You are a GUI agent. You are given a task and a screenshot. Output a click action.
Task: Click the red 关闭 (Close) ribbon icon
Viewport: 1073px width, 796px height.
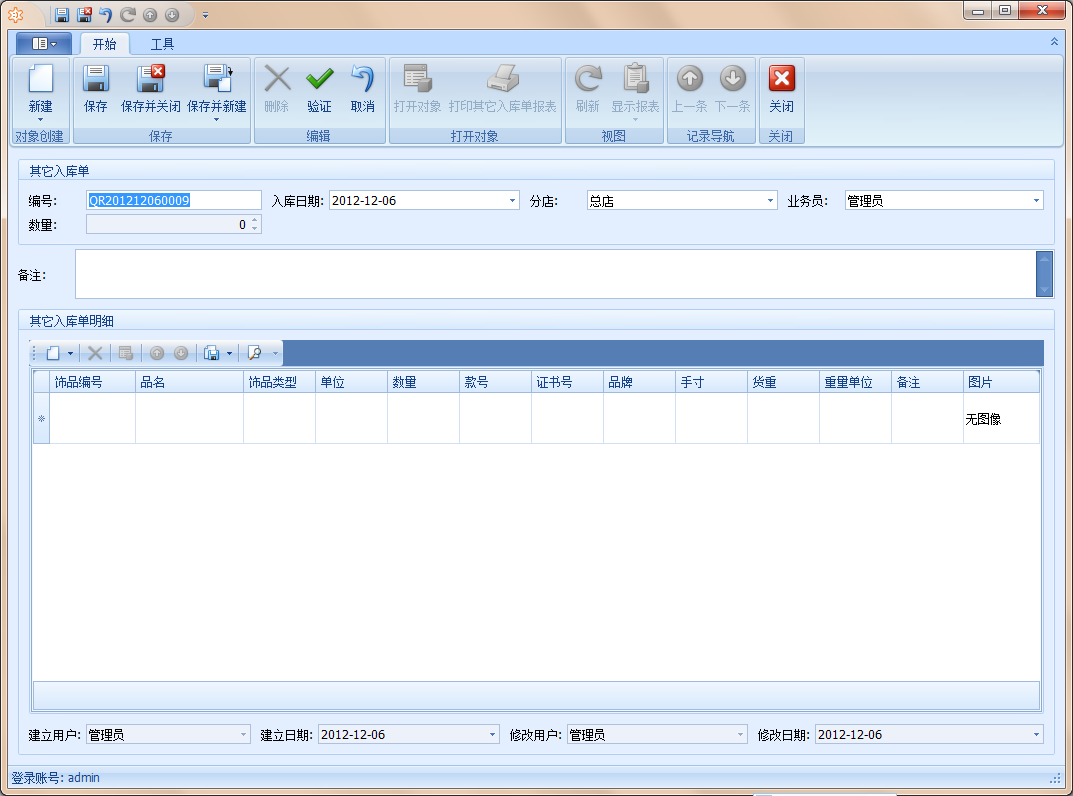tap(781, 79)
